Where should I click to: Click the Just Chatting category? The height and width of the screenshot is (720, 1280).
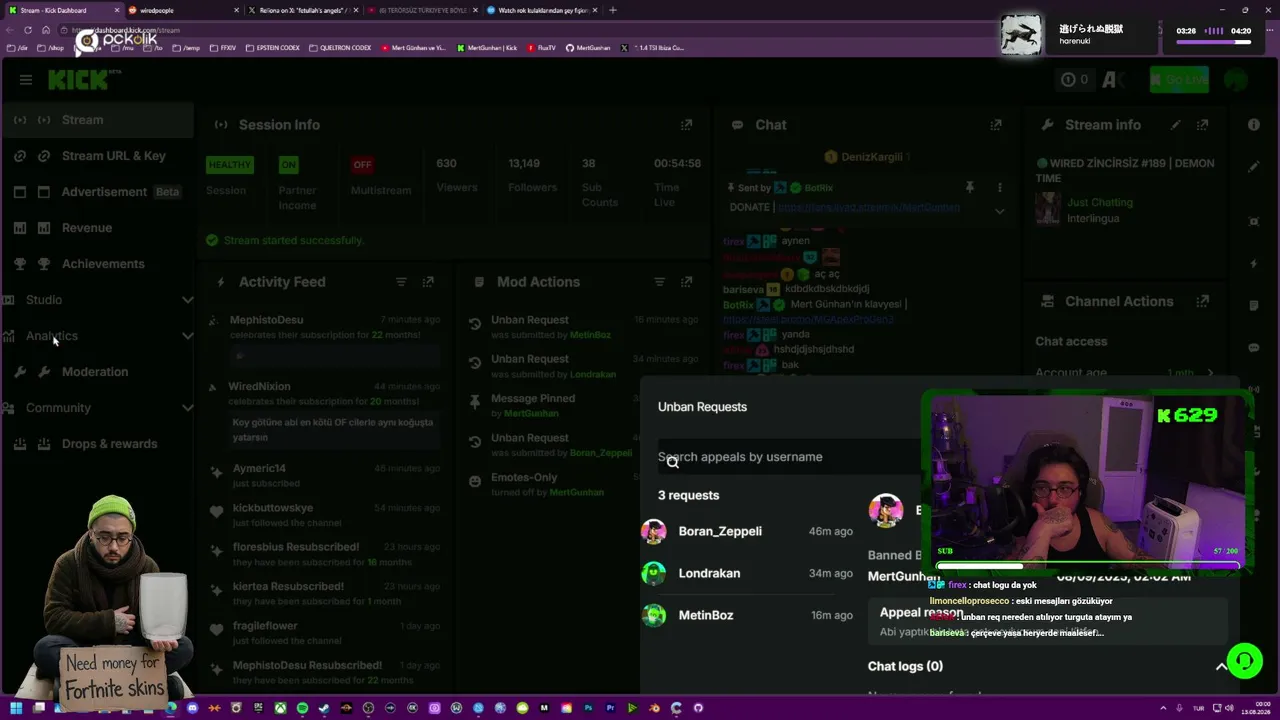point(1100,202)
